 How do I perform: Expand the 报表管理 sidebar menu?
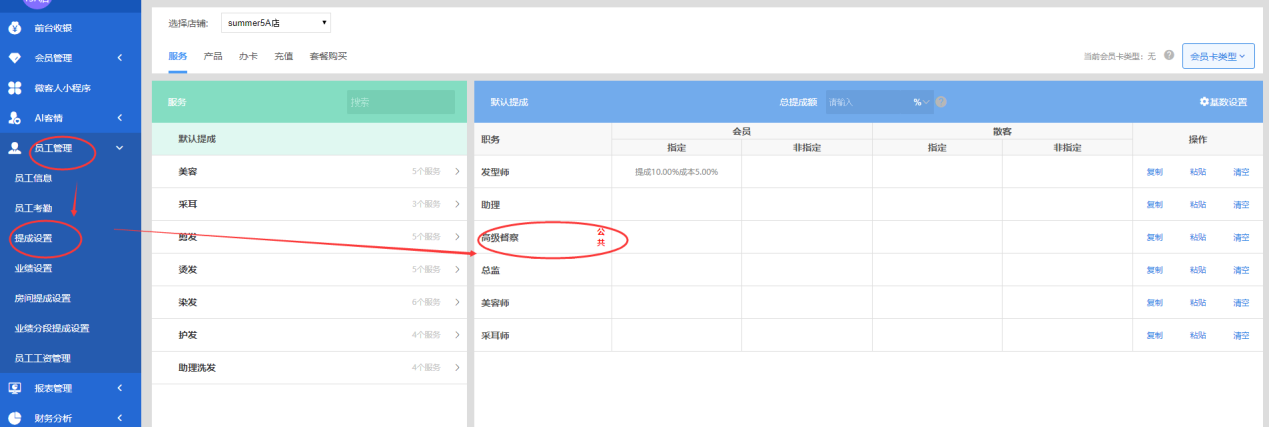(119, 388)
